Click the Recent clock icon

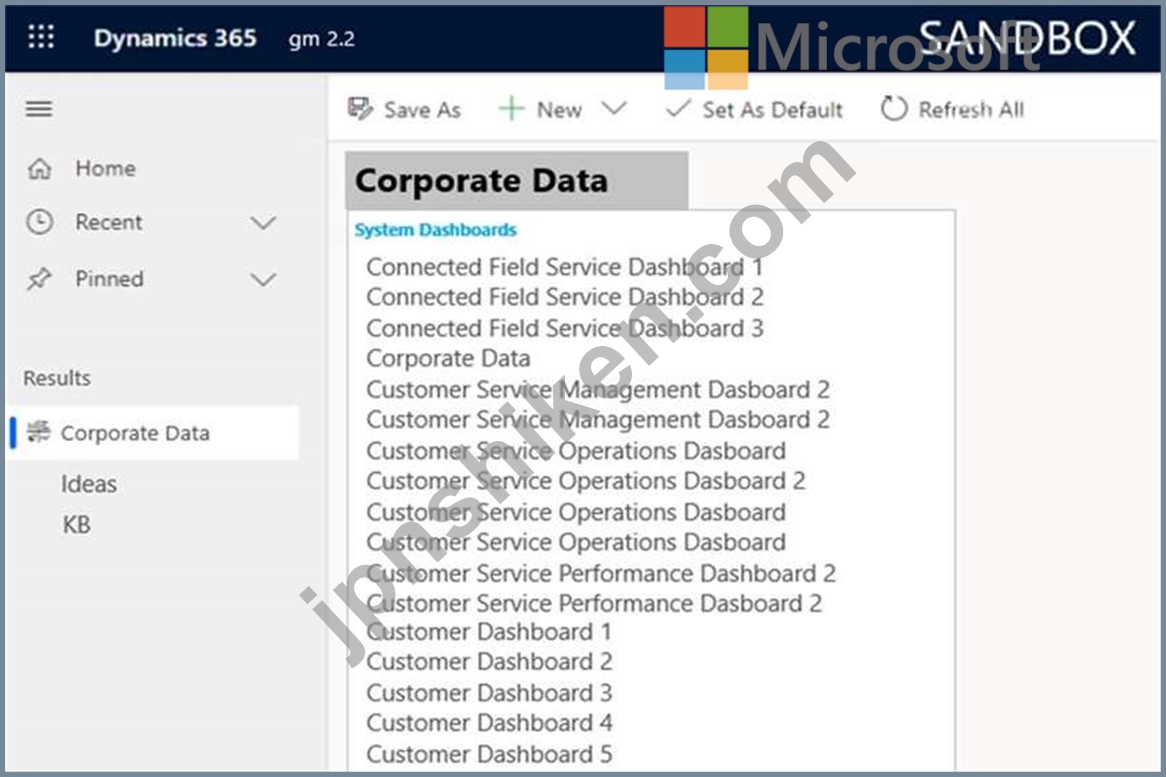(x=39, y=222)
